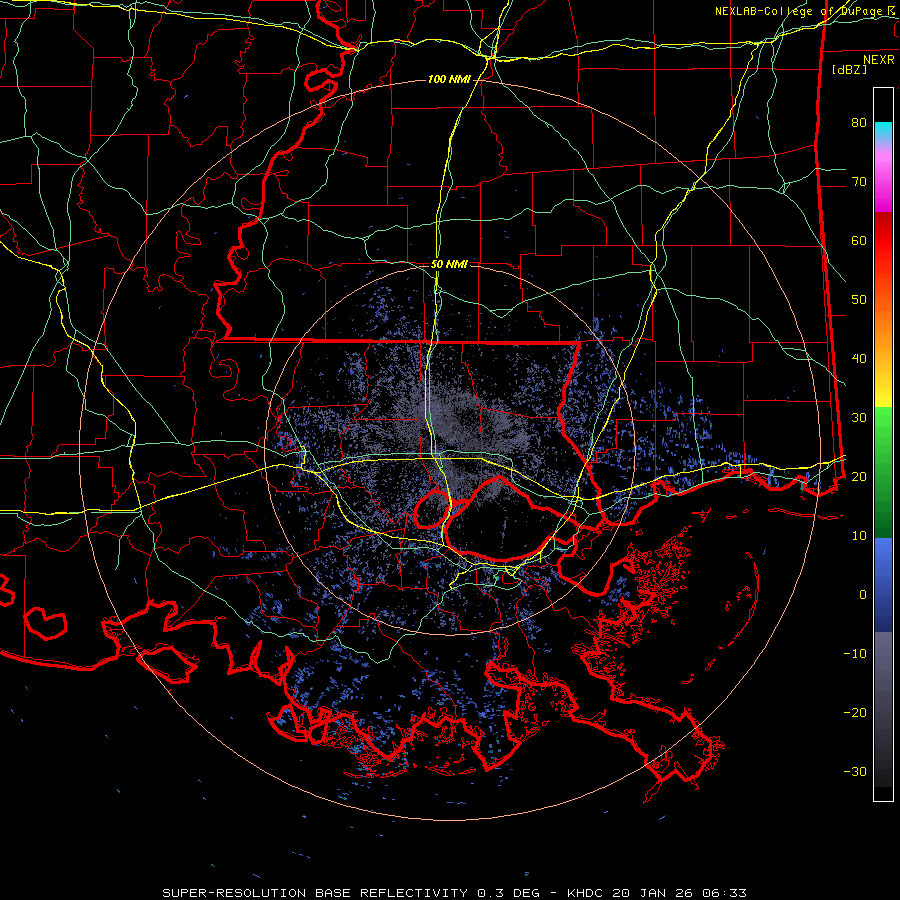Click the NEXR label above the scale
This screenshot has height=900, width=900.
coord(879,60)
